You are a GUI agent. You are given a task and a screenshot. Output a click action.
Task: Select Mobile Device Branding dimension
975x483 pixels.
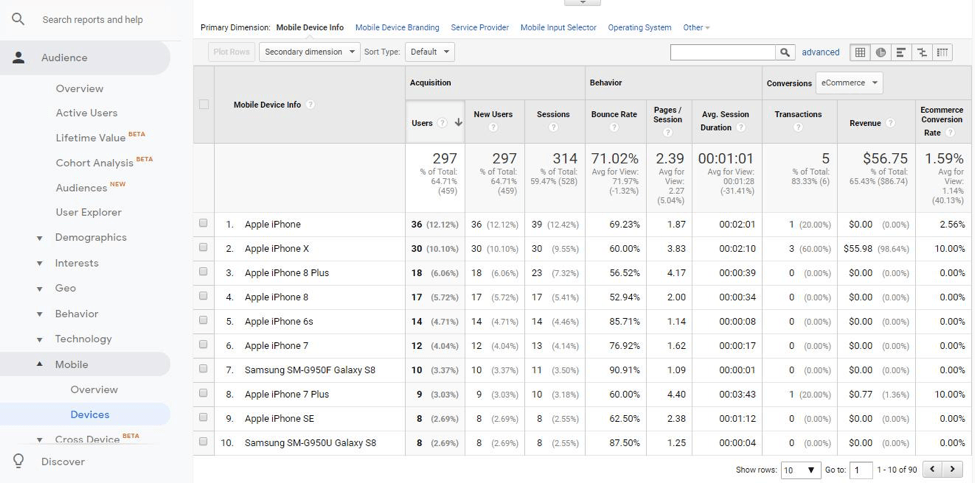pos(397,28)
